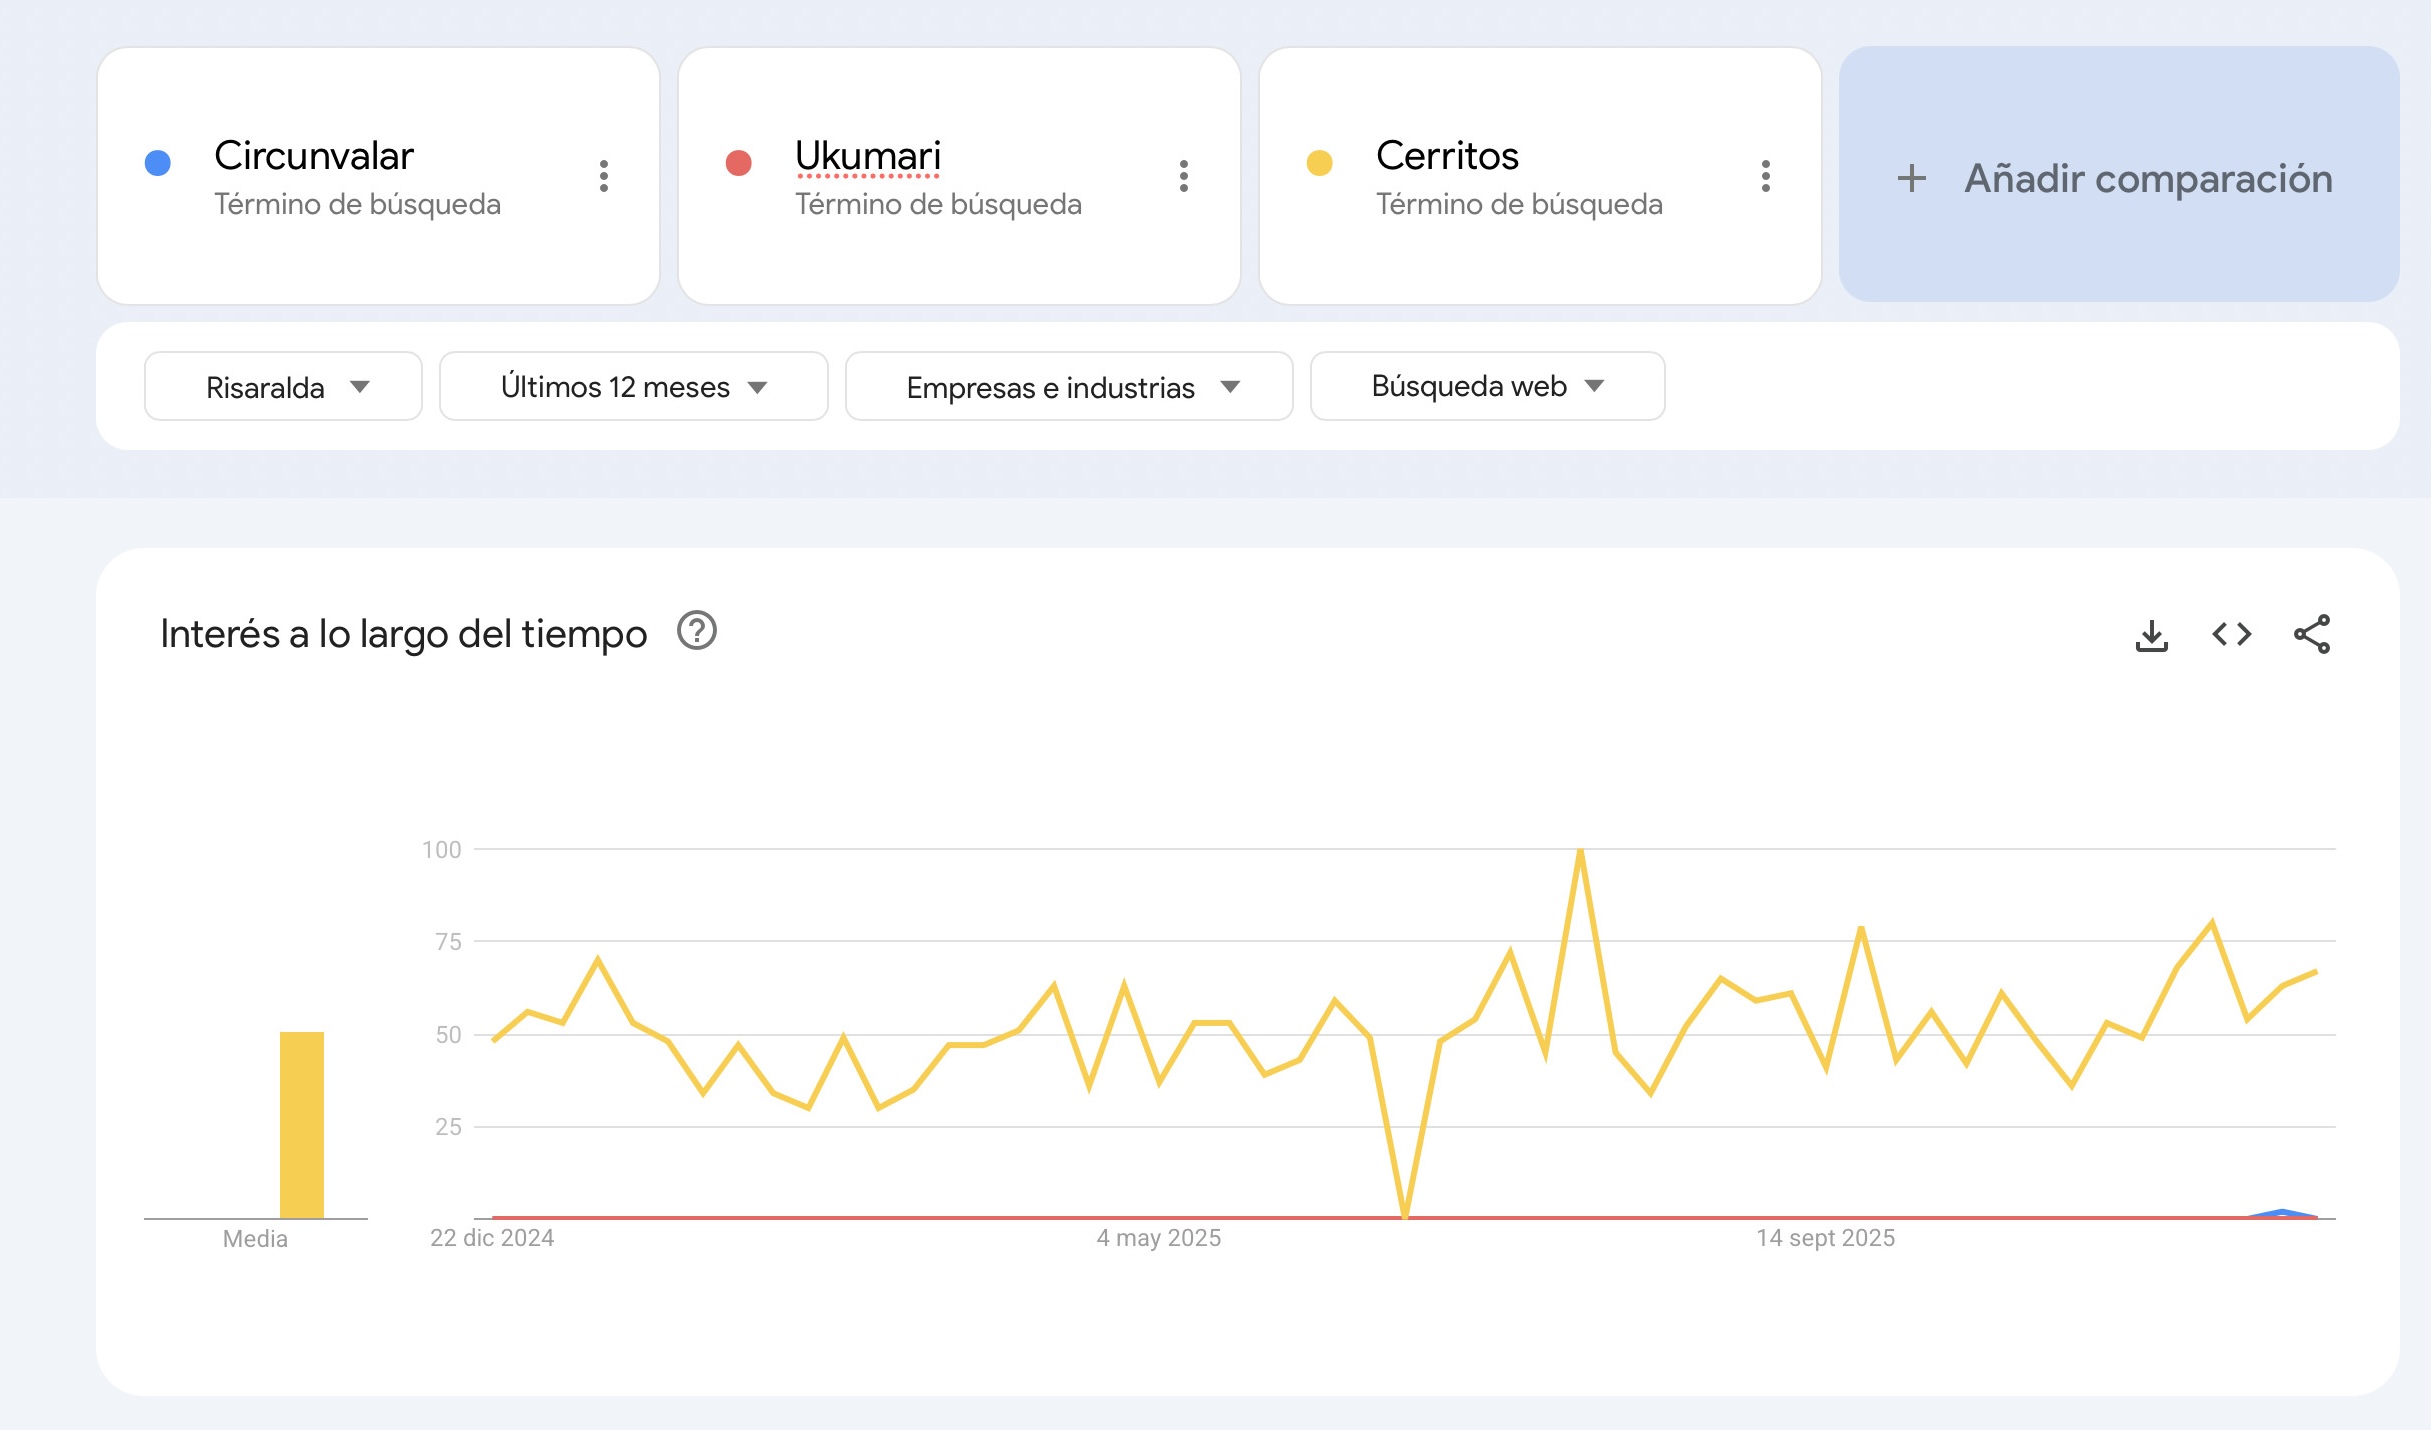Open options menu for Cerritos term

[1766, 176]
